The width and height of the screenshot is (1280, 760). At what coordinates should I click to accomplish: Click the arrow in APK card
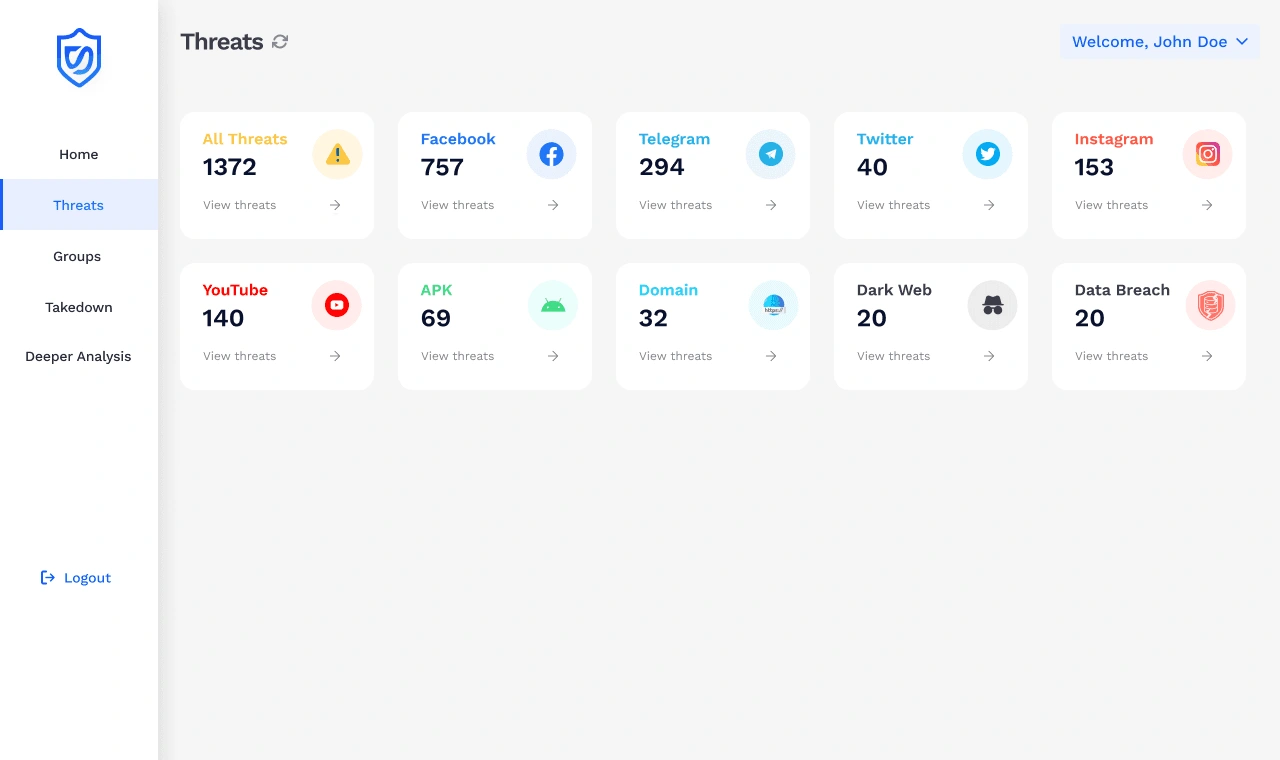pos(553,356)
